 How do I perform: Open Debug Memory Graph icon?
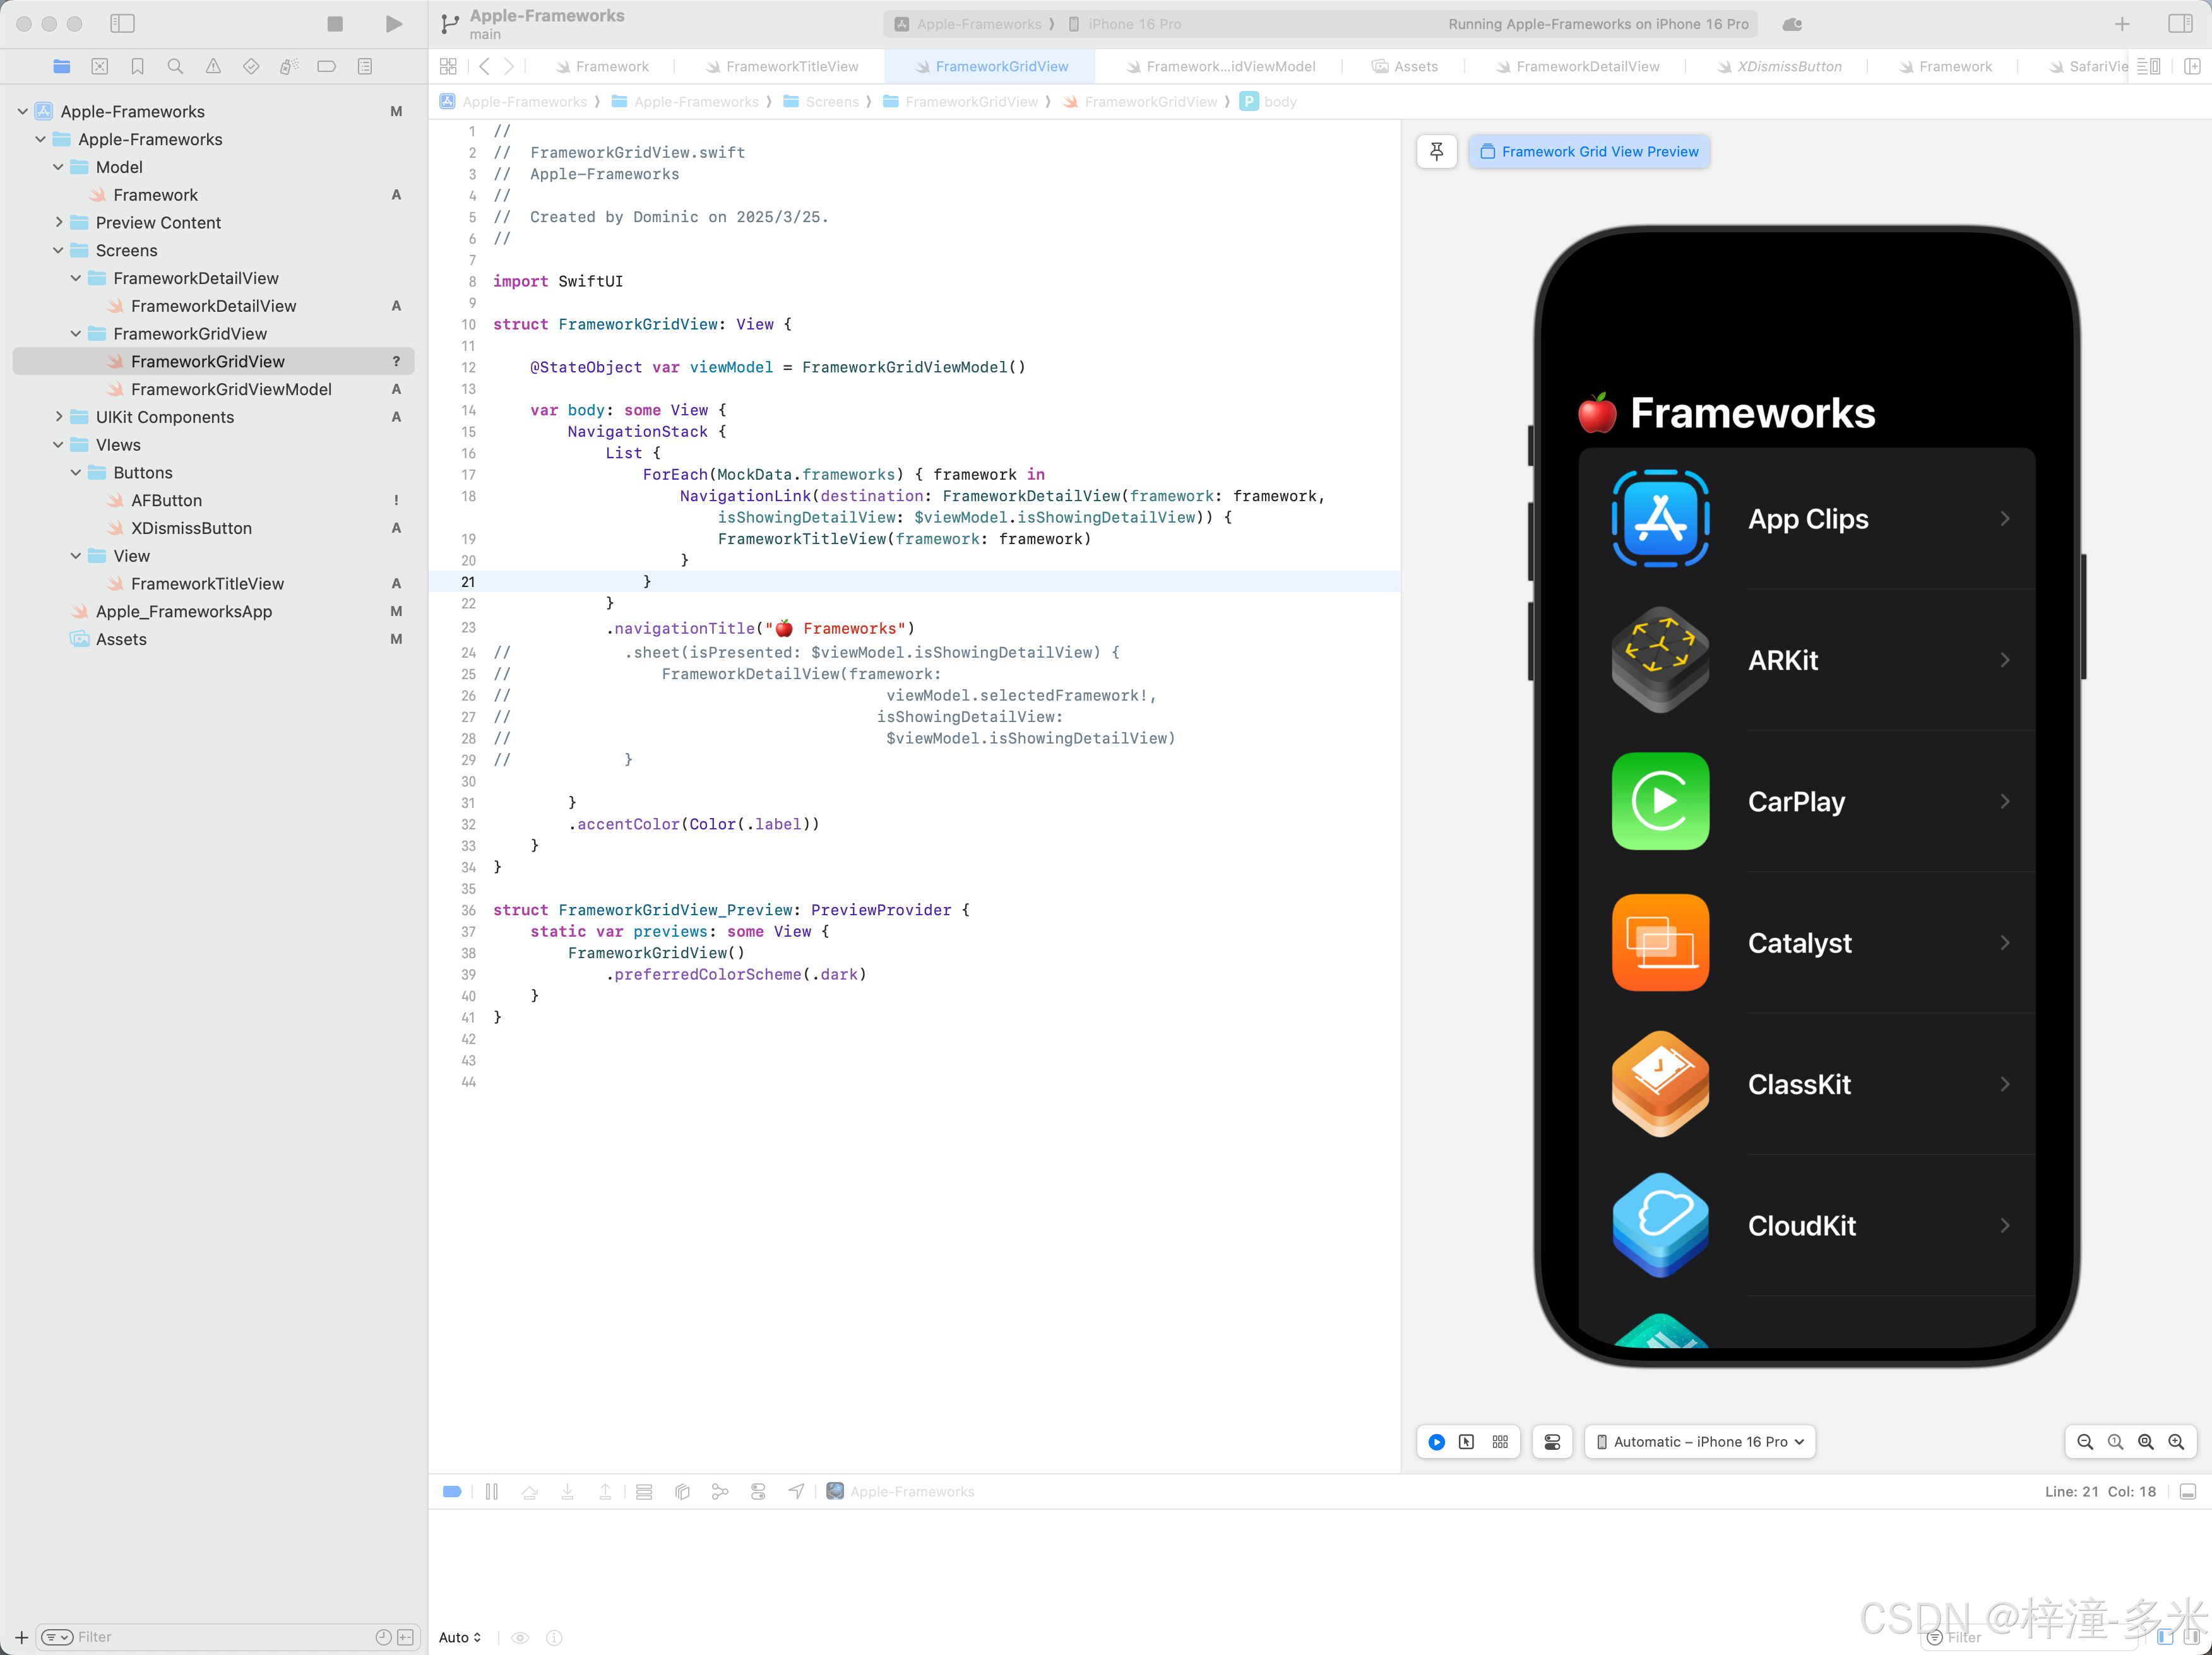tap(720, 1492)
